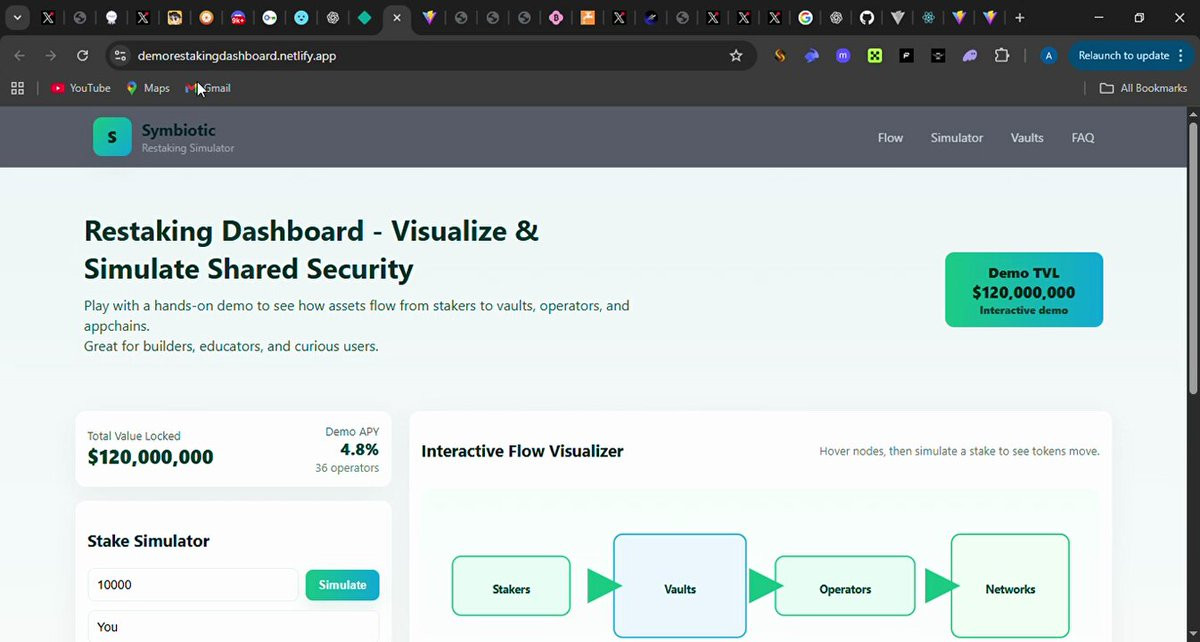Screen dimensions: 1200x642
Task: Select the Networks flow node
Action: (1010, 586)
